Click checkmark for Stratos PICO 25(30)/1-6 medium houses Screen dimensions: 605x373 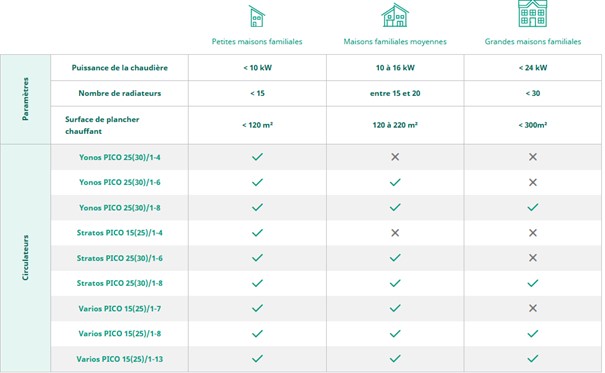coord(395,258)
